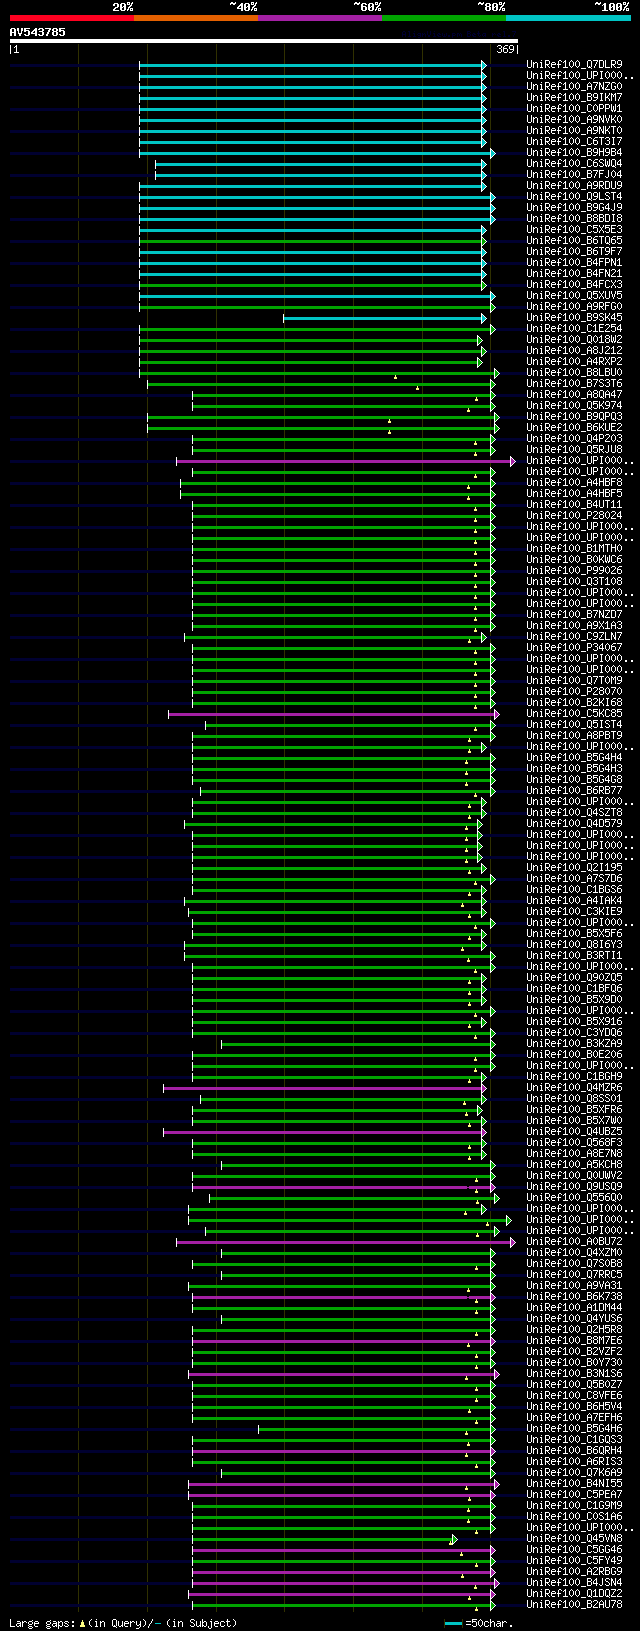Choose the UniRef100_A7S7D6 label
This screenshot has height=1631, width=640.
pos(574,879)
